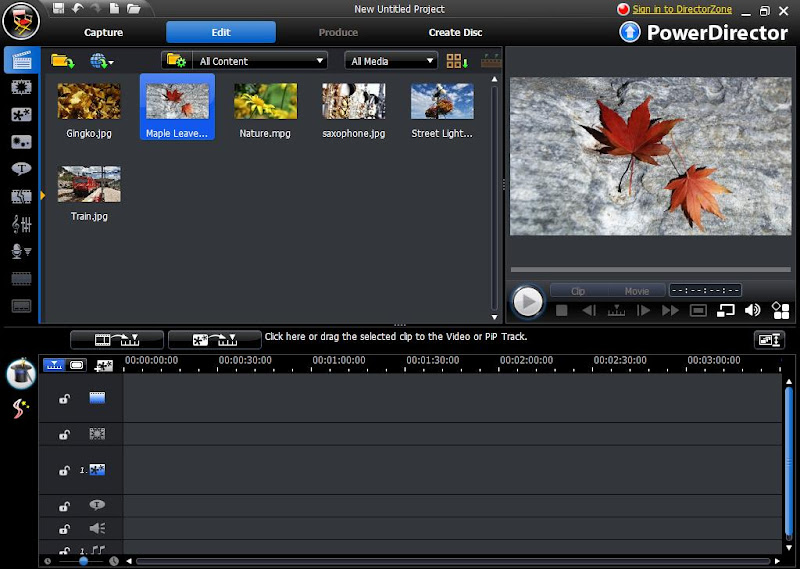Open the Title Room speech-bubble icon
This screenshot has width=800, height=569.
(20, 169)
